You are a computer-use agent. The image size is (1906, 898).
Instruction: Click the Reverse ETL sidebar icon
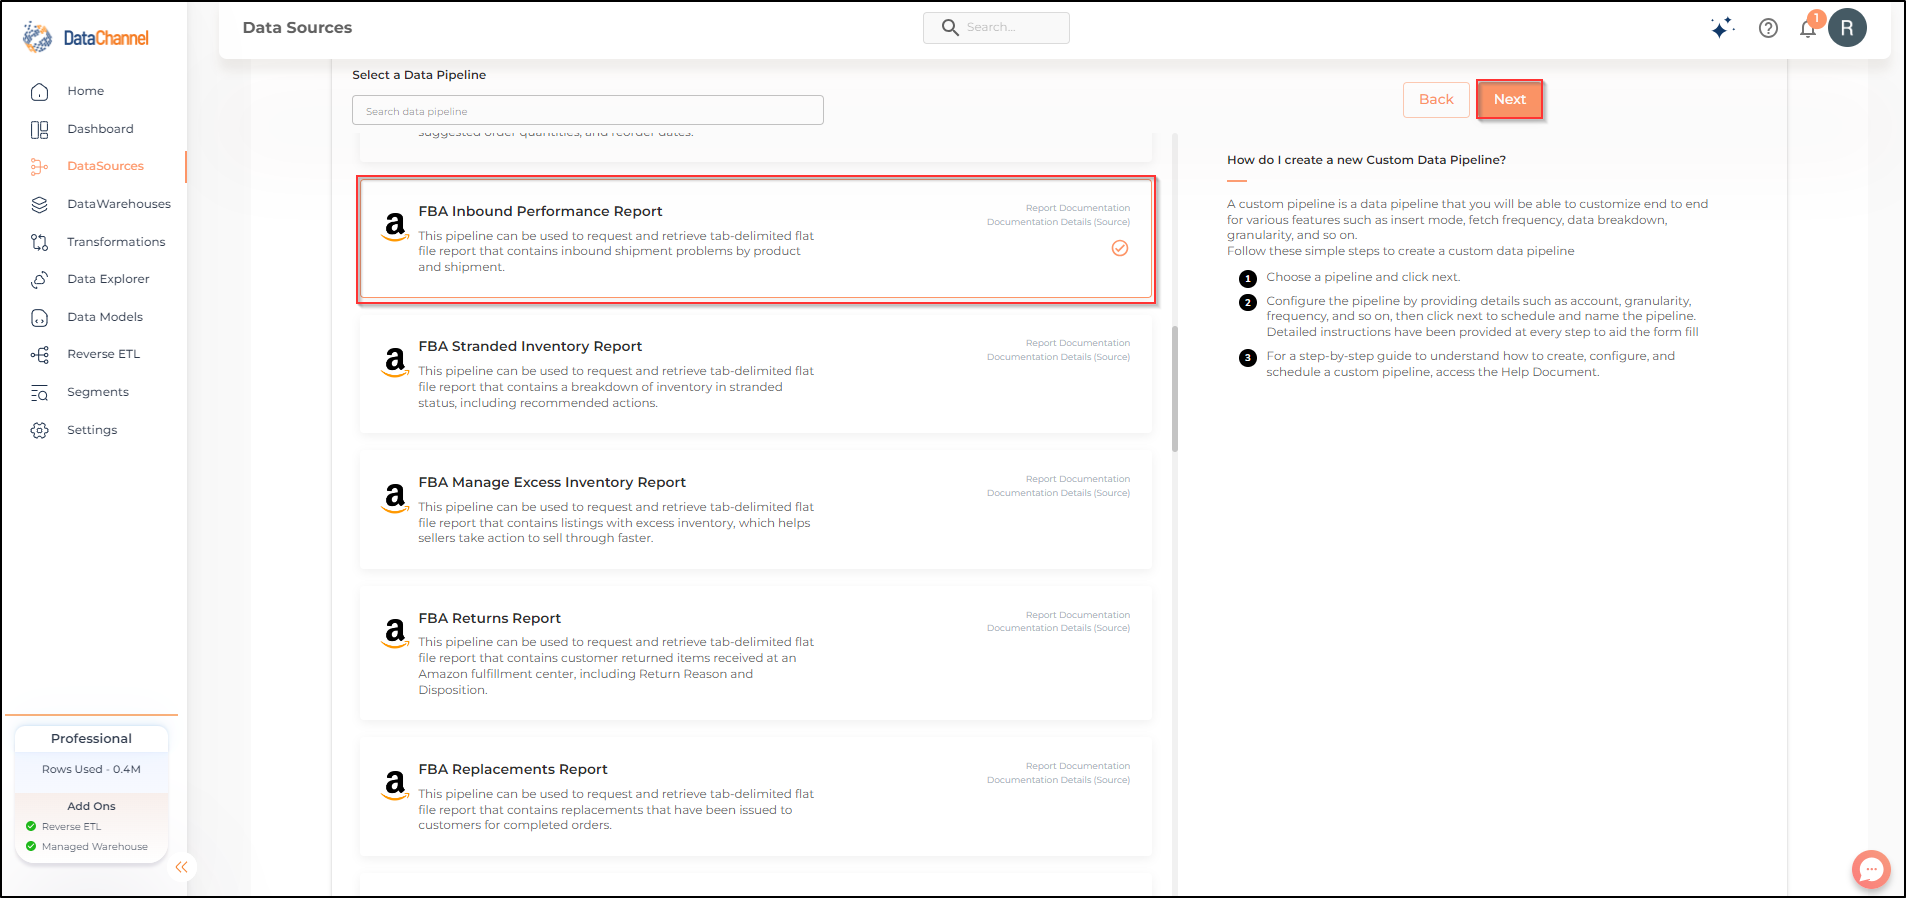pyautogui.click(x=39, y=355)
